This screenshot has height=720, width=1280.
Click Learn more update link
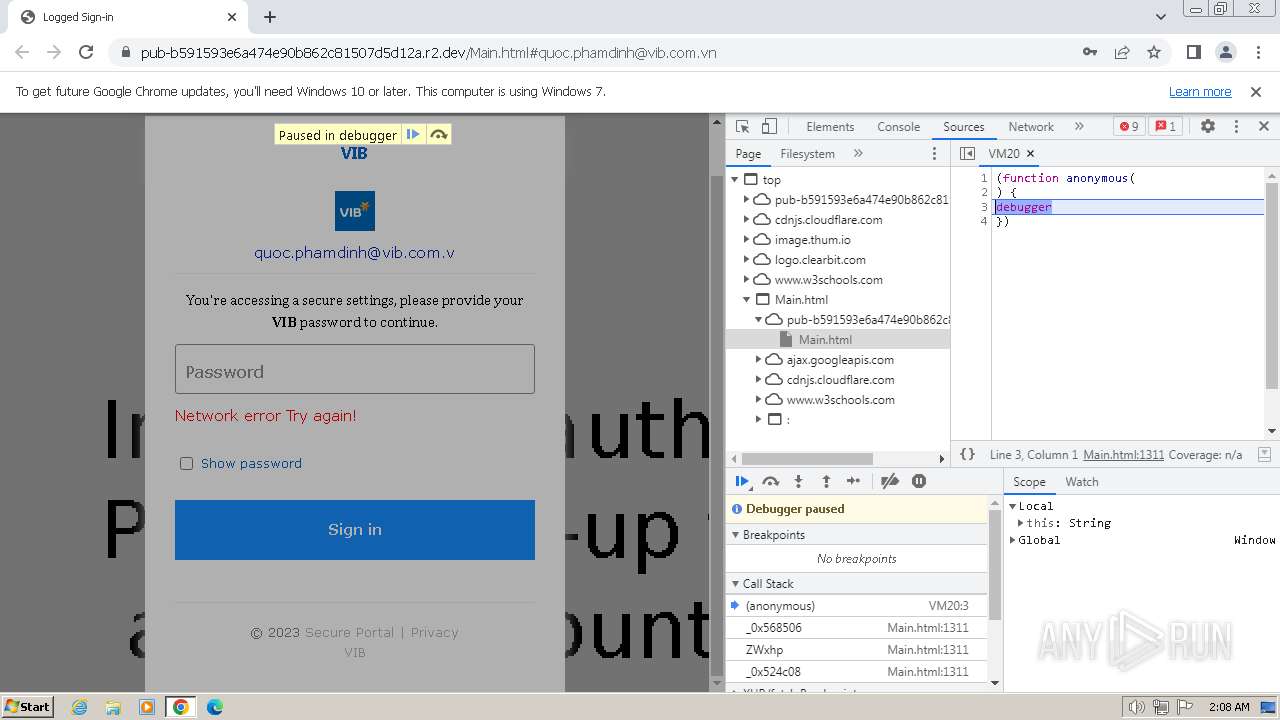[x=1200, y=92]
